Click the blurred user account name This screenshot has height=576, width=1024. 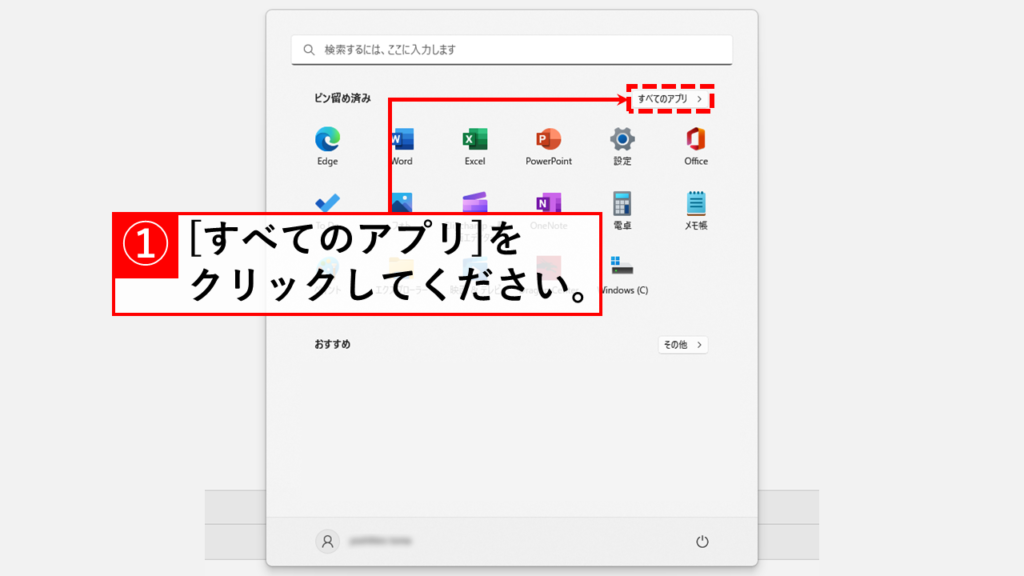coord(381,541)
